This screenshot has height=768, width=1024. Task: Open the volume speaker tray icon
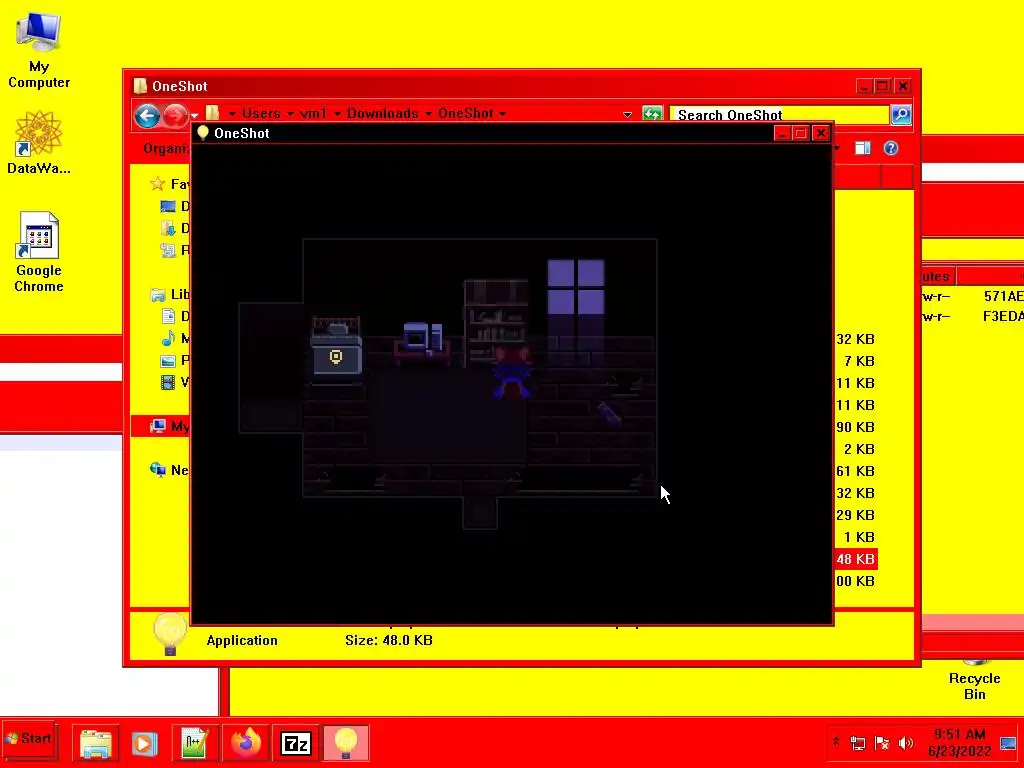click(905, 743)
